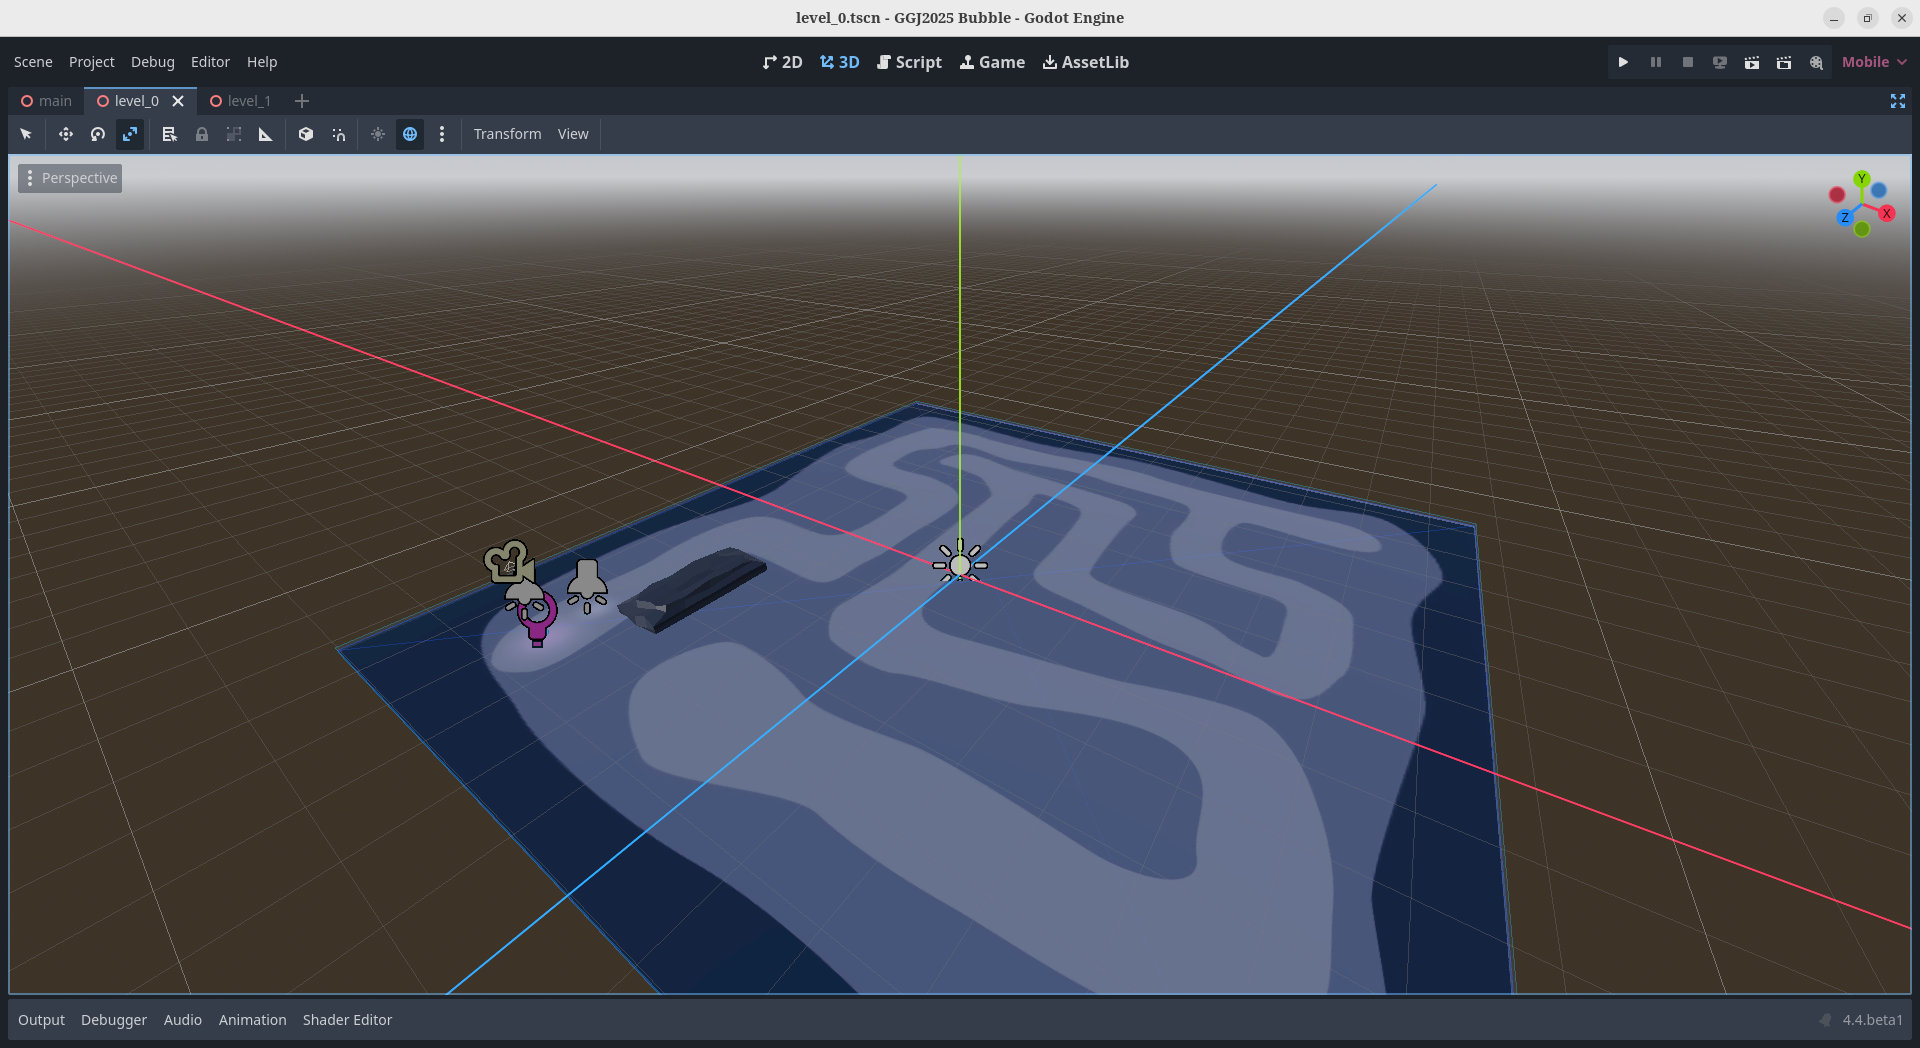Switch to the 3D workspace
Image resolution: width=1920 pixels, height=1048 pixels.
tap(839, 62)
